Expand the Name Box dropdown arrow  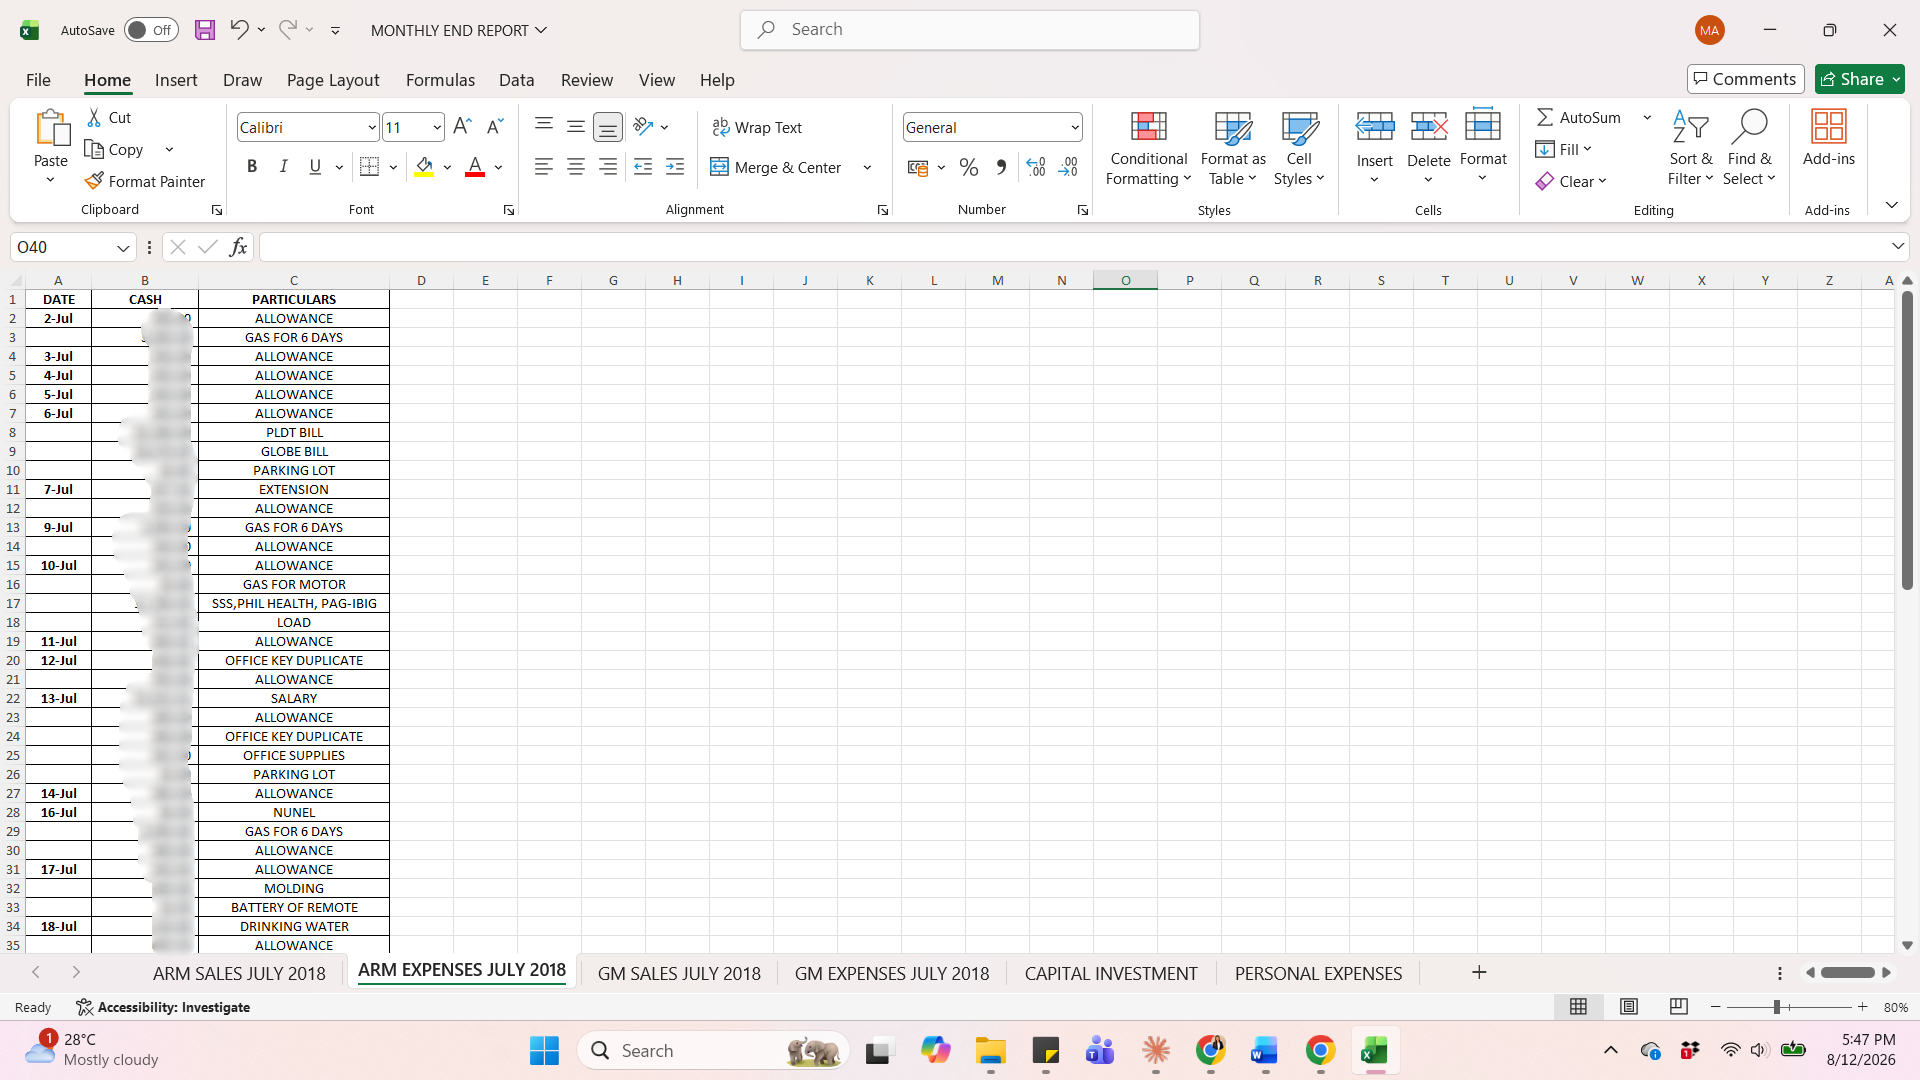123,247
